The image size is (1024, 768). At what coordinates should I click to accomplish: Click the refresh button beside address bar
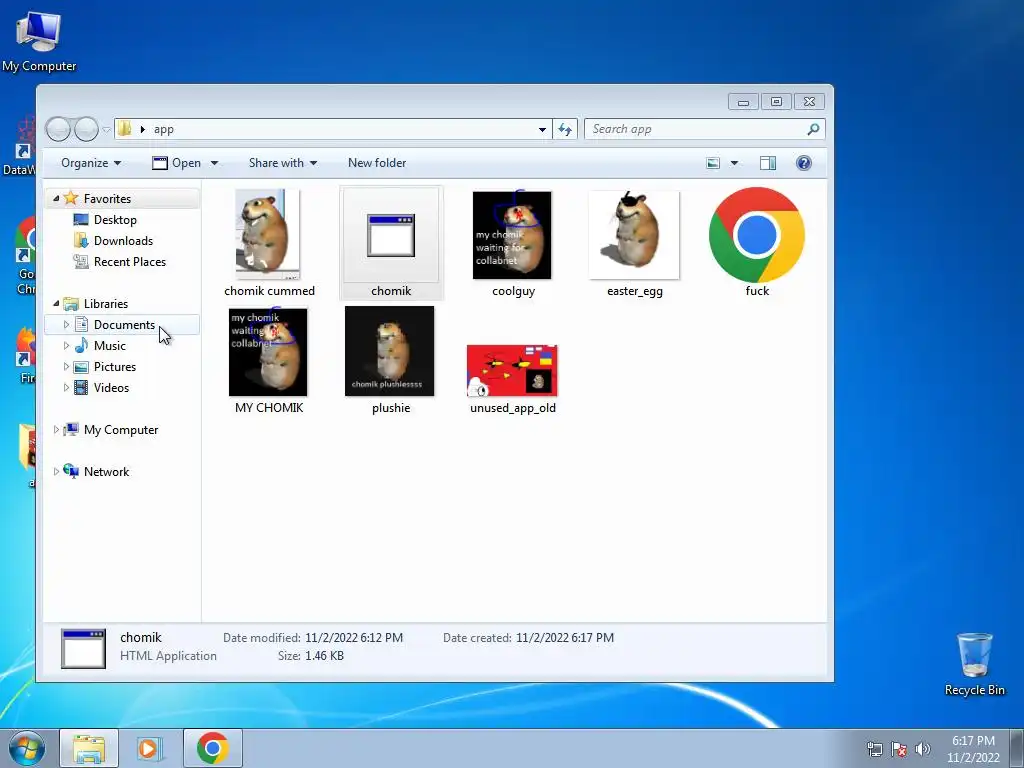pyautogui.click(x=565, y=129)
